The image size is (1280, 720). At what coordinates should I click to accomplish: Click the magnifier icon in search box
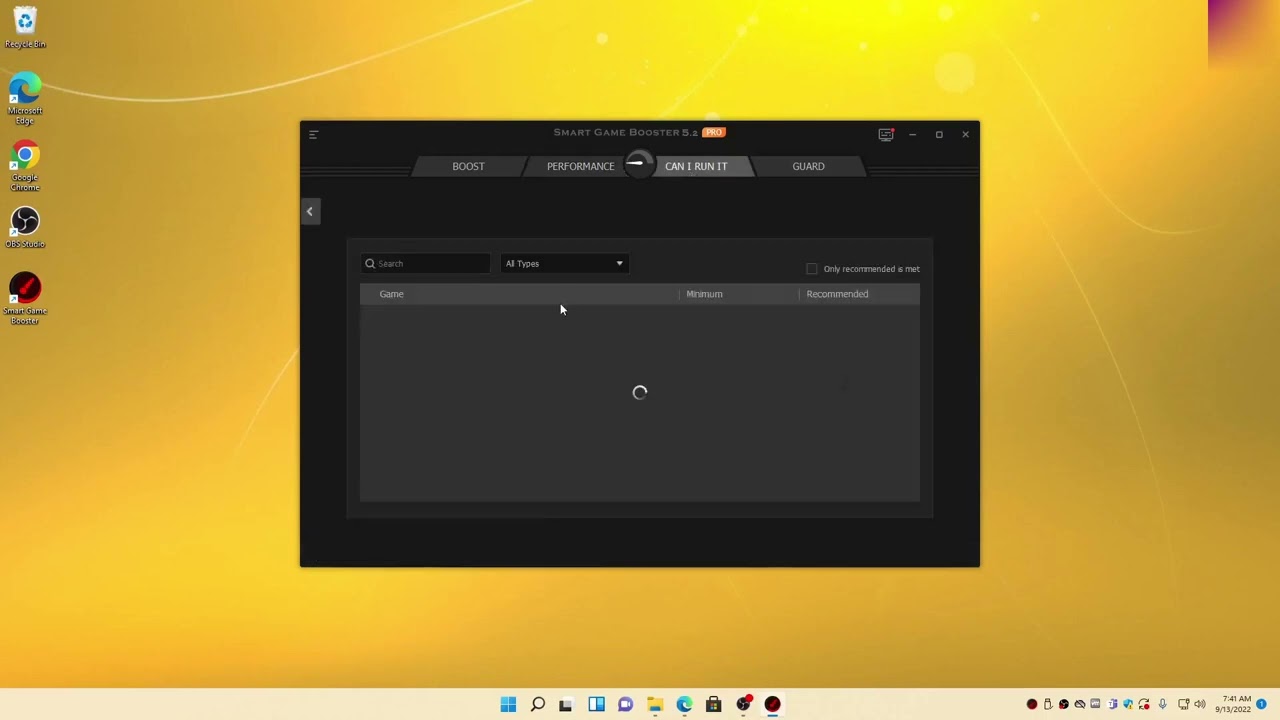point(370,264)
